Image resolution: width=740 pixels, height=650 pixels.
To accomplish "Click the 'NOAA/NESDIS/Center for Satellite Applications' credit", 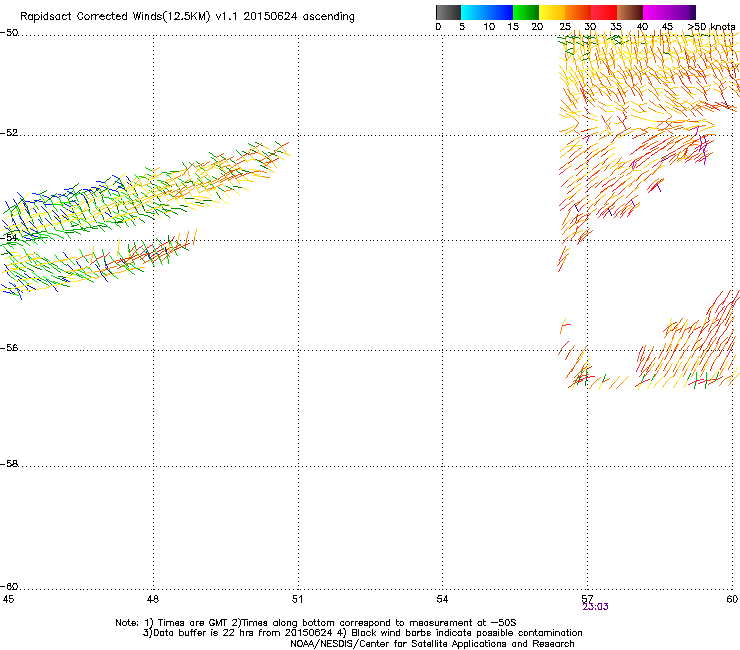I will (x=432, y=644).
